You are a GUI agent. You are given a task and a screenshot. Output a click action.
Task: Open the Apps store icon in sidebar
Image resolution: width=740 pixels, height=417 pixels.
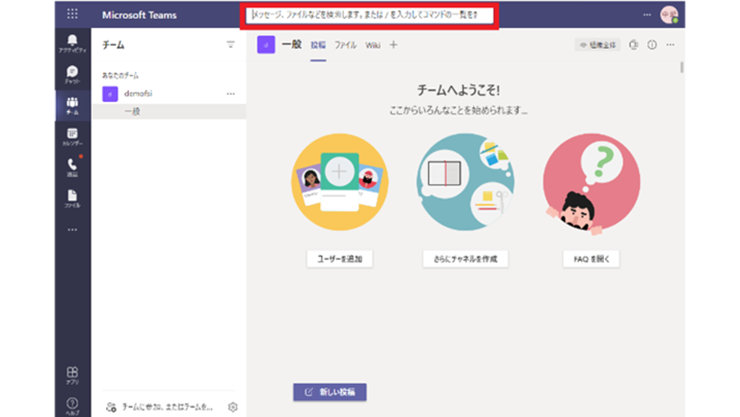coord(72,375)
